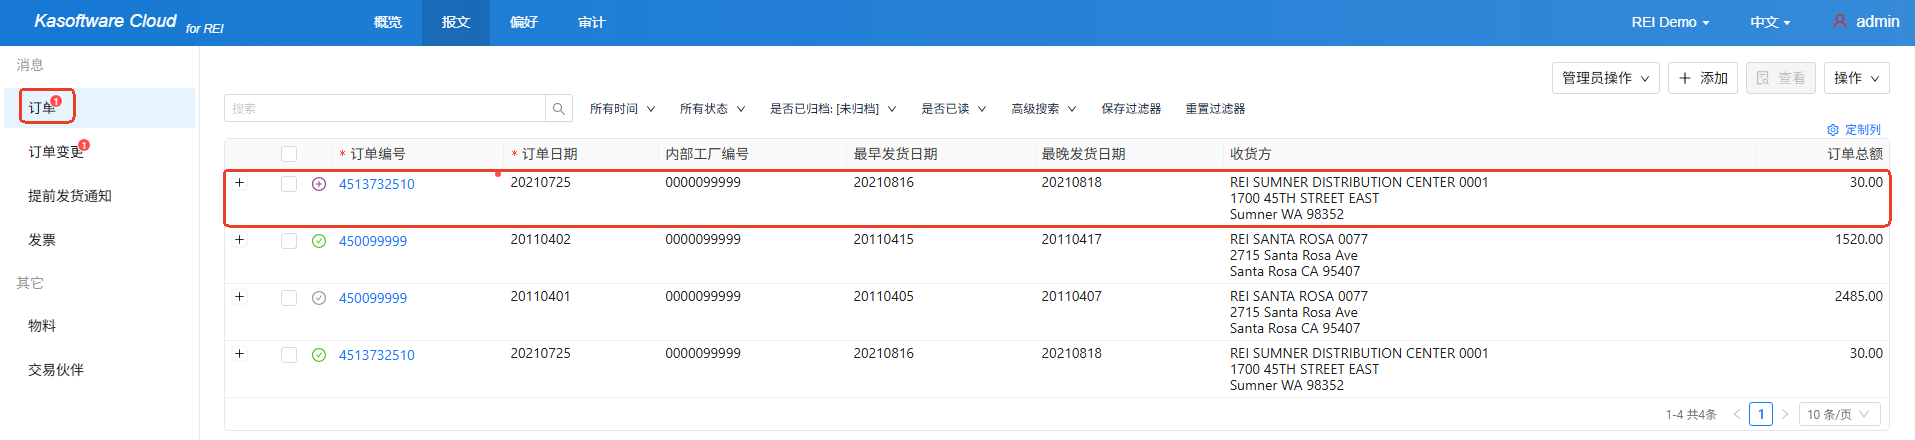Click the search magnifier icon

pos(559,108)
